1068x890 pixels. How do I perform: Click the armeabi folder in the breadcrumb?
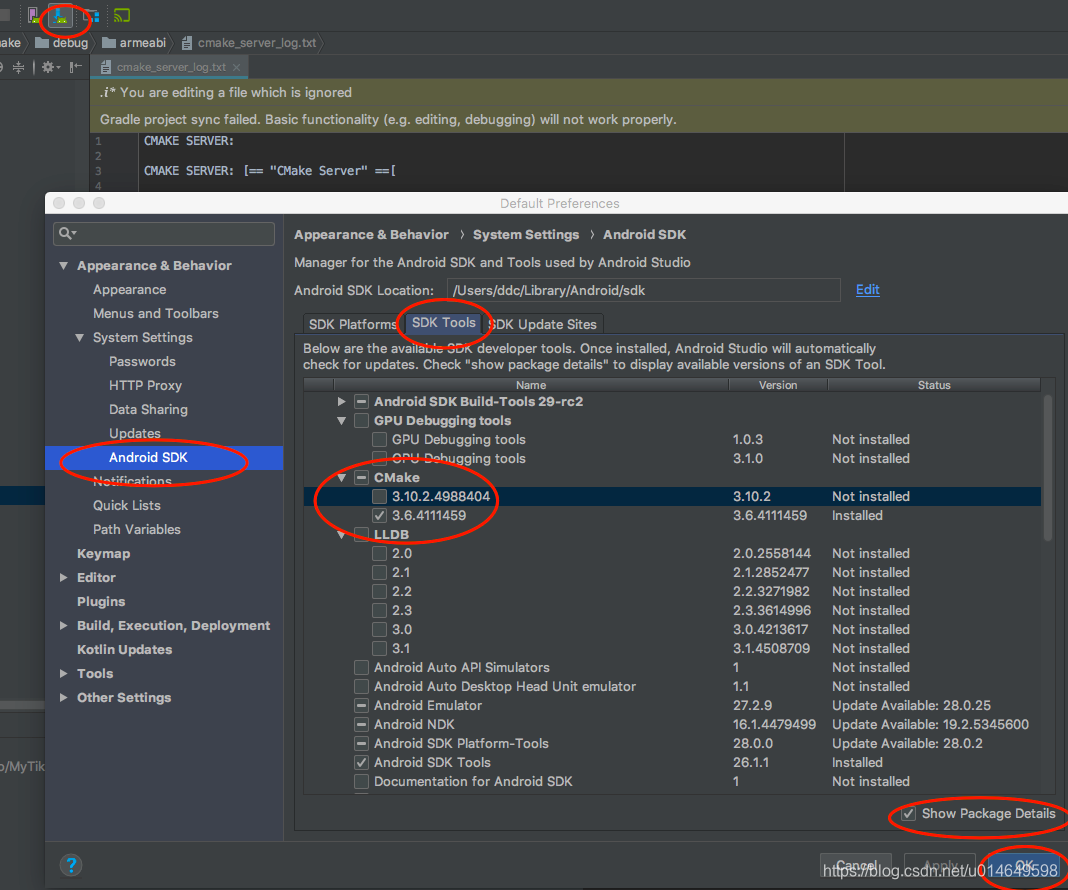click(x=134, y=43)
